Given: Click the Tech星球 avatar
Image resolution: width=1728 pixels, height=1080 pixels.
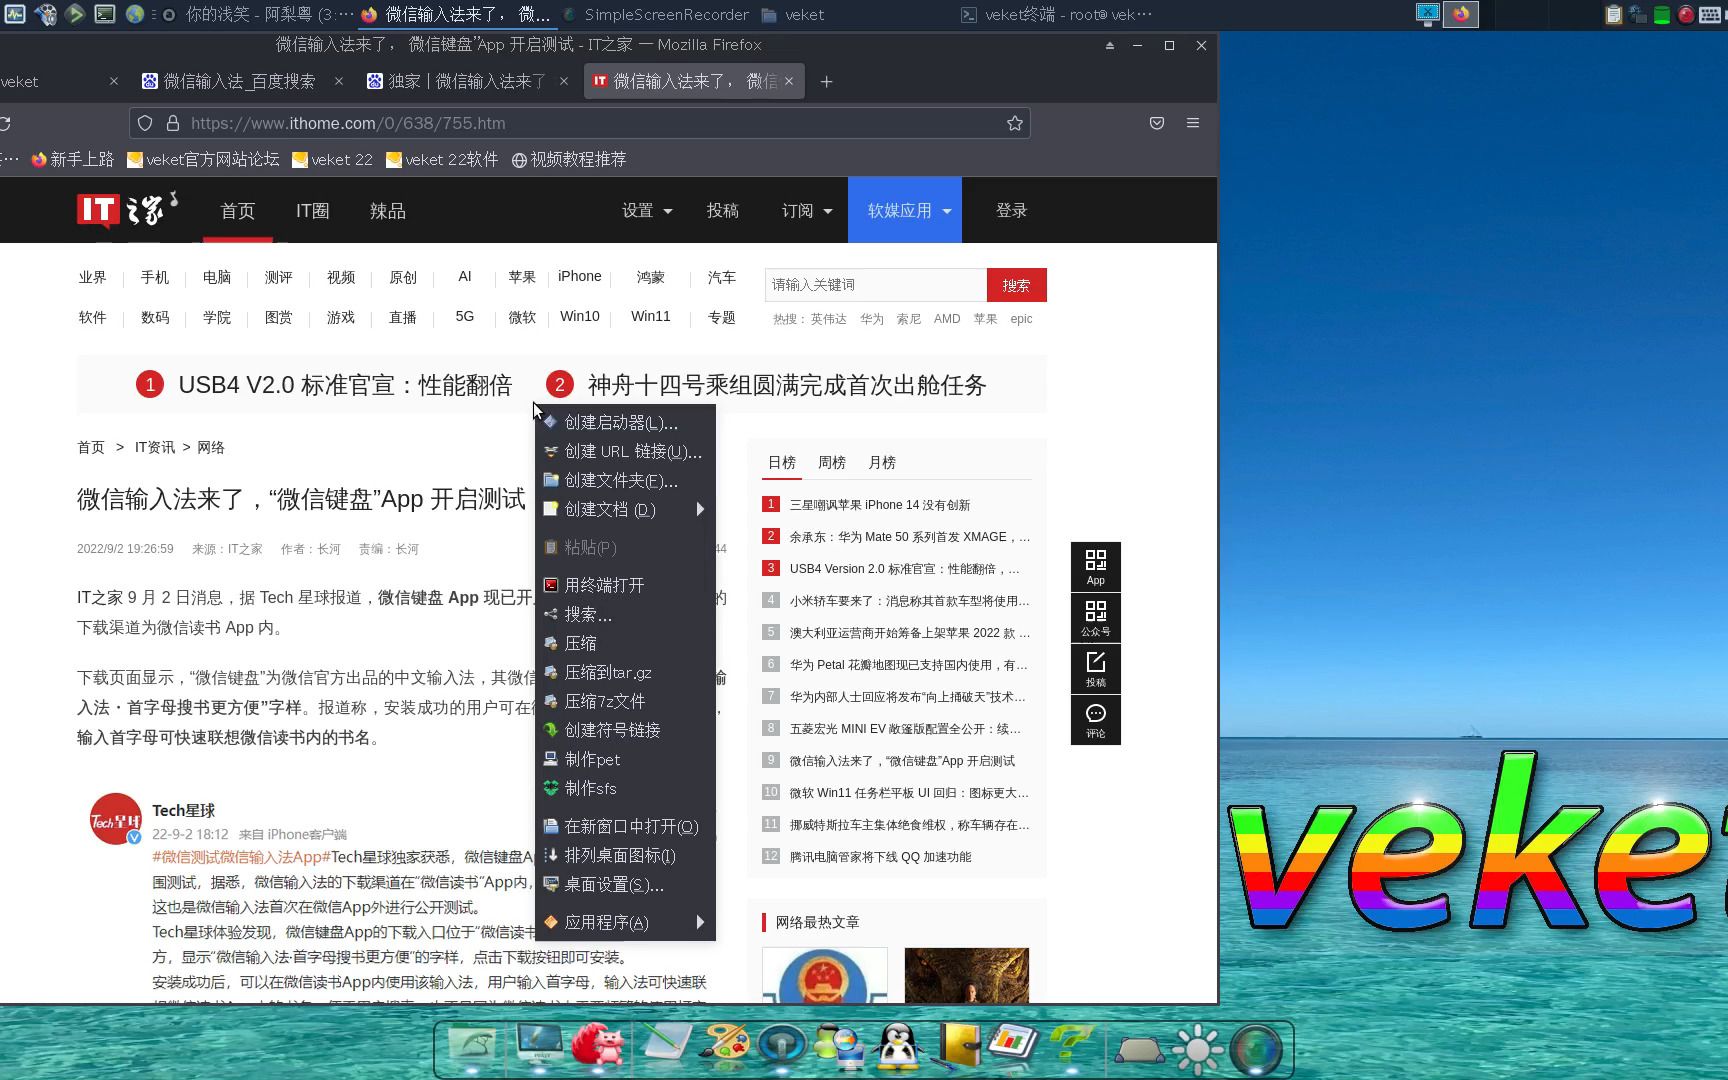Looking at the screenshot, I should (x=115, y=818).
